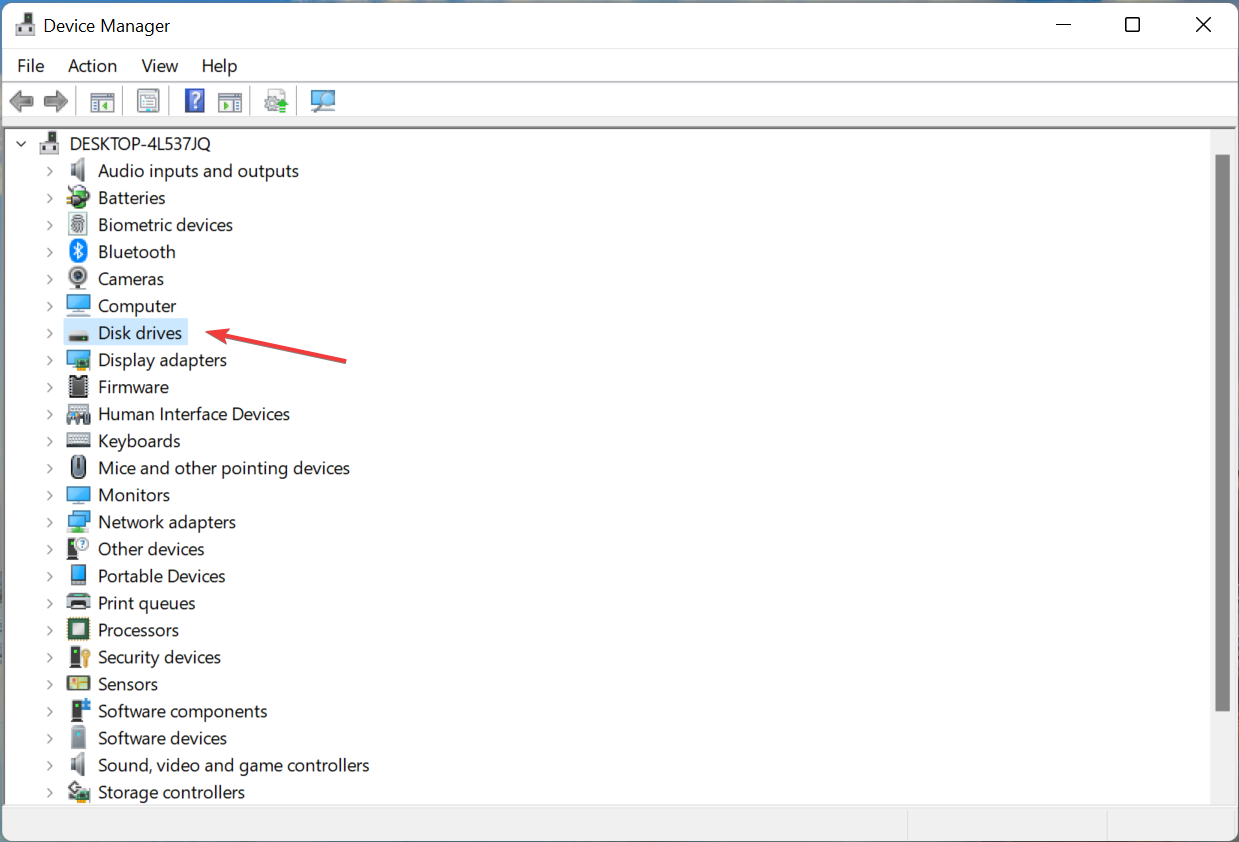Screen dimensions: 1239x842
Task: Select the Processors chip icon
Action: 78,630
